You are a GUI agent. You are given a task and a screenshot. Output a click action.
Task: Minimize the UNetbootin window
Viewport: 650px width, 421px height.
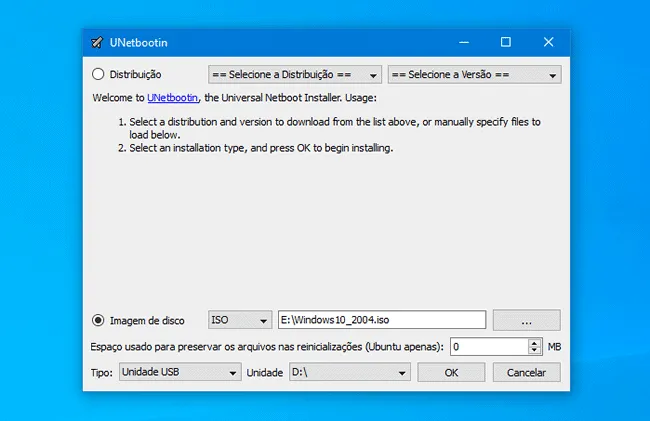point(464,42)
